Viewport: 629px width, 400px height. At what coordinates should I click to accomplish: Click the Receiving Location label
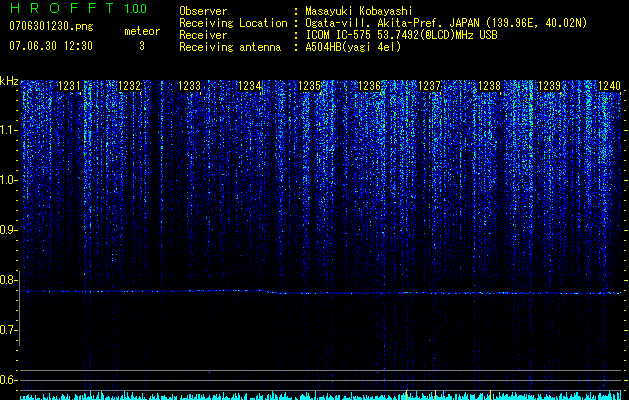click(x=233, y=23)
